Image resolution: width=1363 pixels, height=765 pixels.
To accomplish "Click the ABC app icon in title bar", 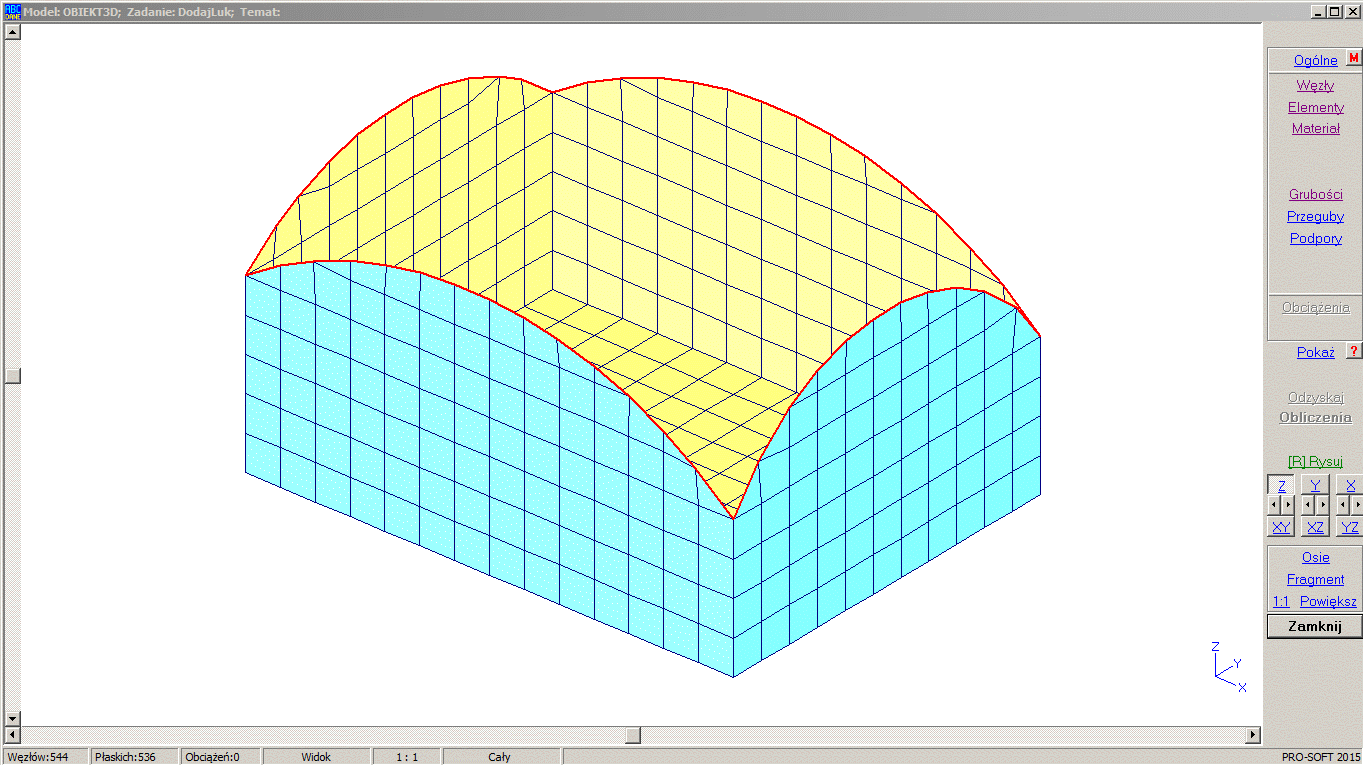I will tap(12, 11).
